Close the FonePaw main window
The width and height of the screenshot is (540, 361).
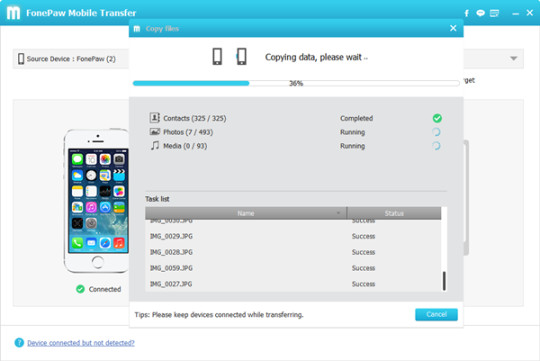coord(530,13)
